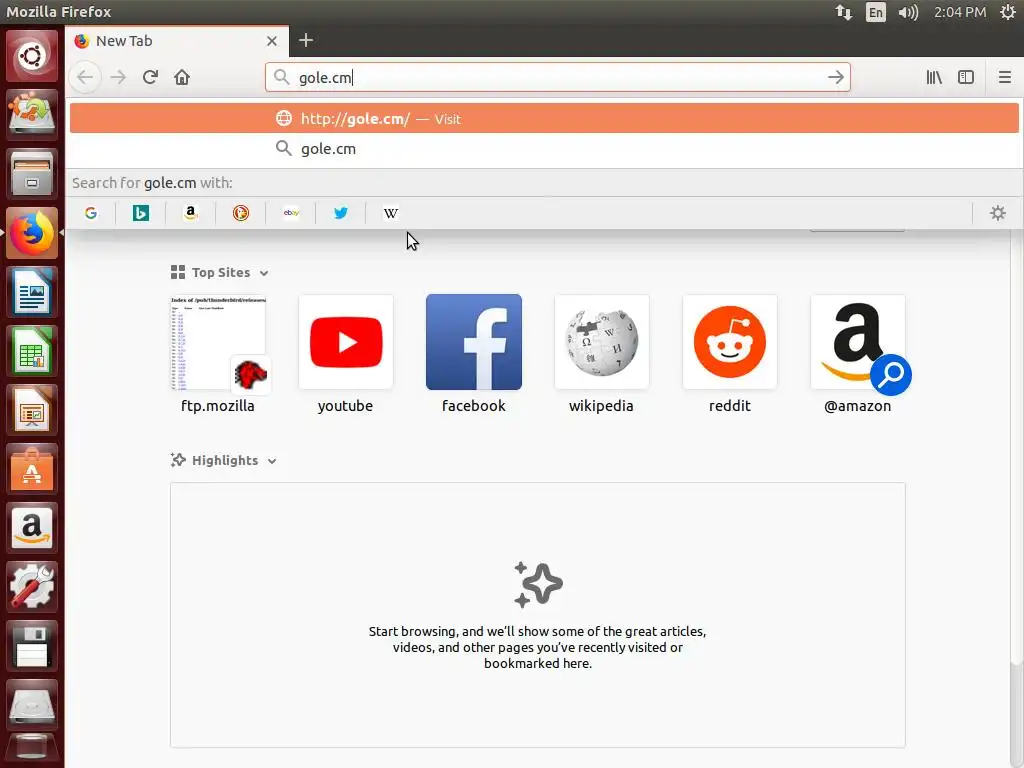Screen dimensions: 1024x768
Task: Search gole.cm with Wikipedia
Action: 391,213
